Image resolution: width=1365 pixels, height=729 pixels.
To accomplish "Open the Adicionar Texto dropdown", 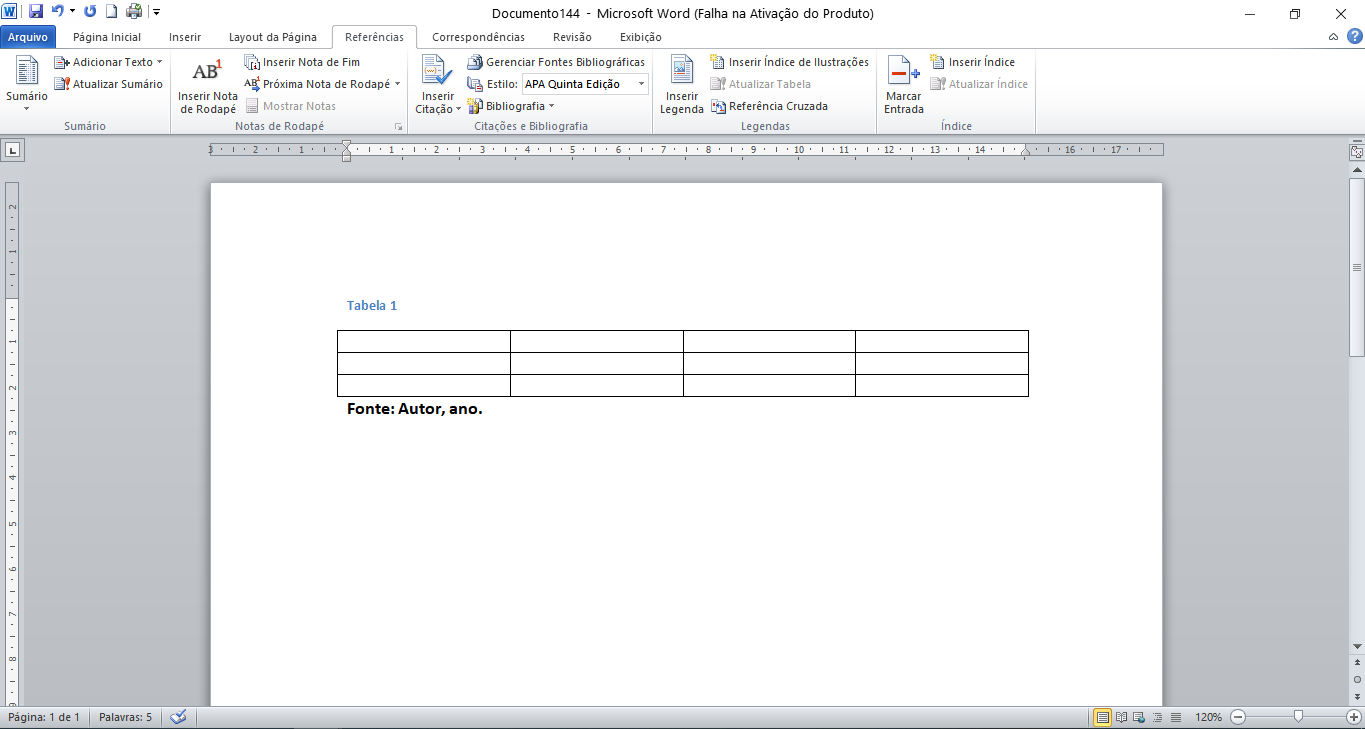I will point(108,62).
